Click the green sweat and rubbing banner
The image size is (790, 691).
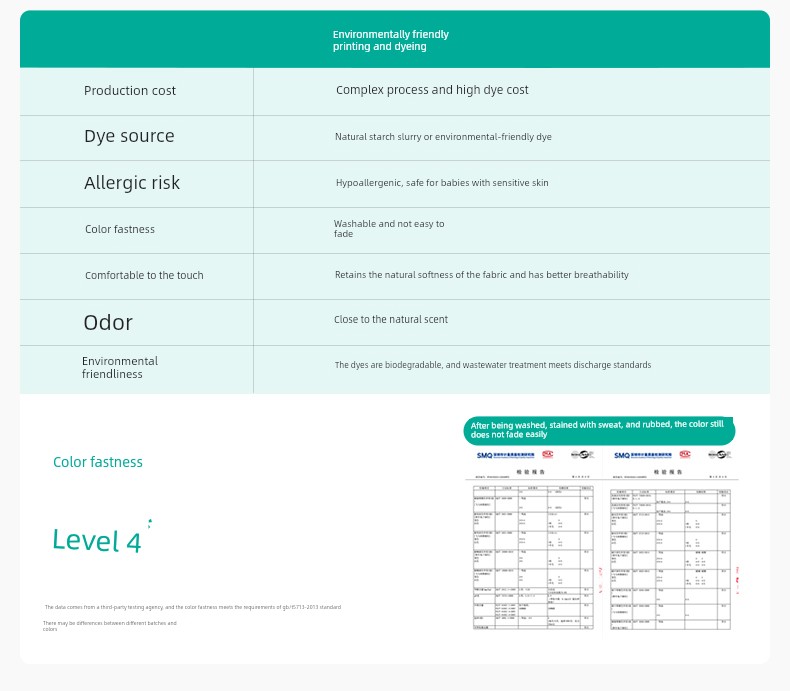tap(599, 430)
